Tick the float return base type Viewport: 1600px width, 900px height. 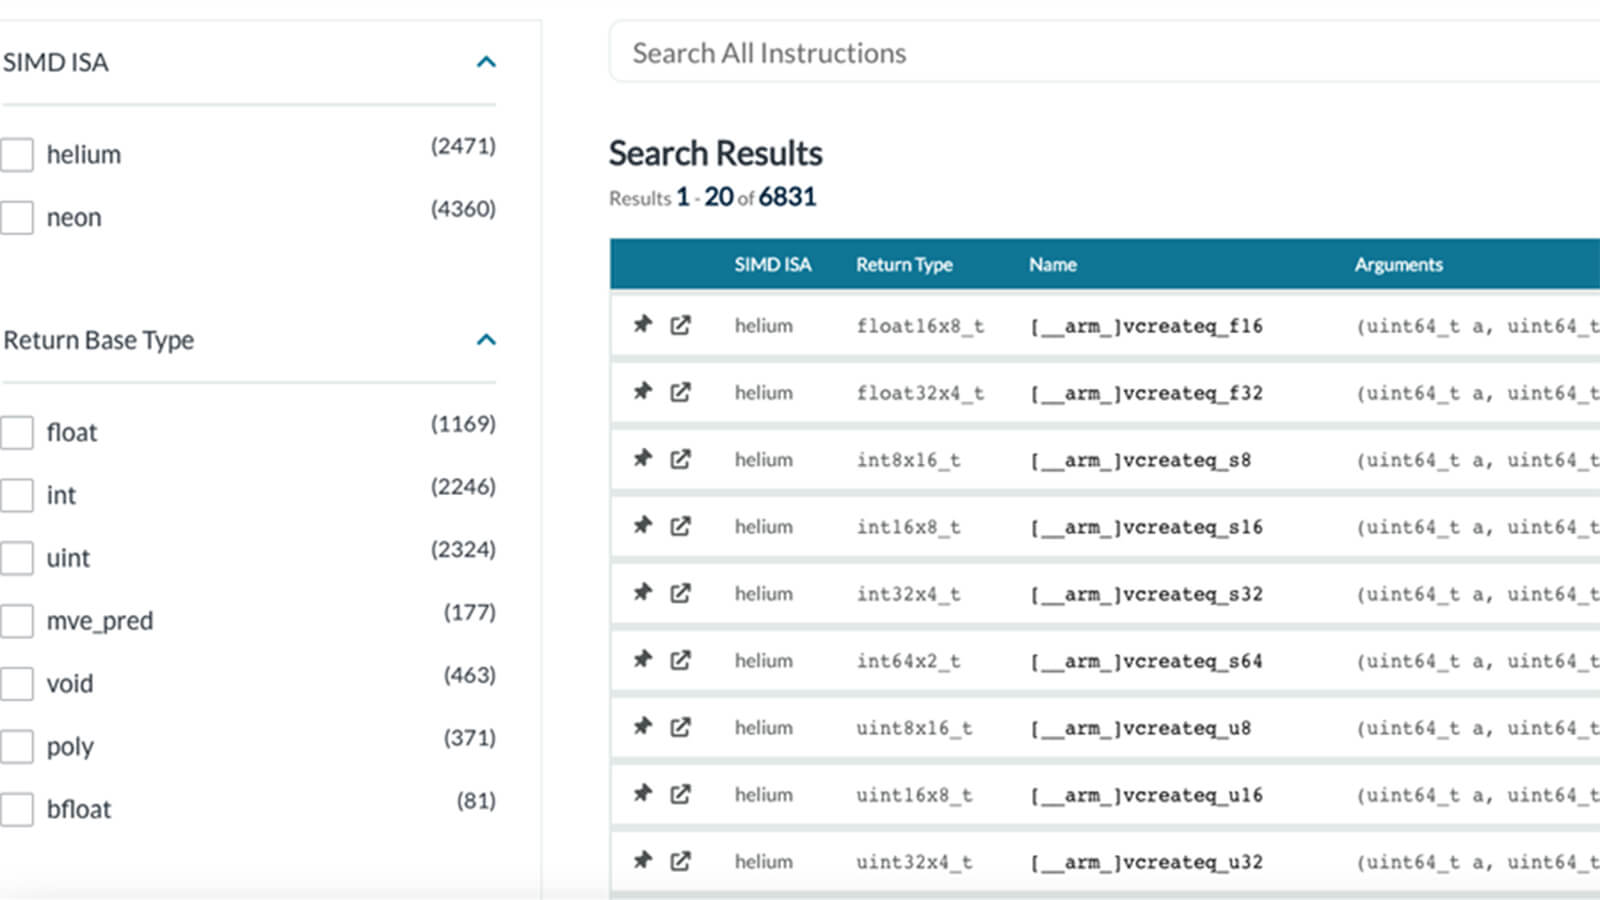click(17, 433)
